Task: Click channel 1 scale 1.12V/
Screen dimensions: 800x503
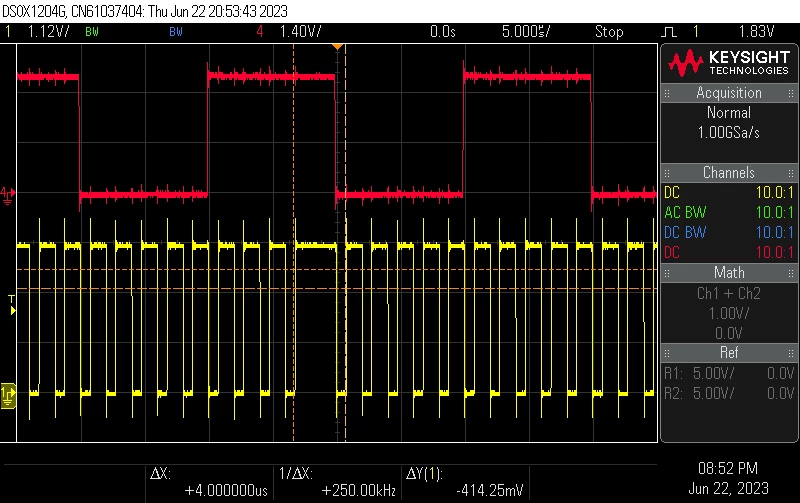Action: pos(48,32)
